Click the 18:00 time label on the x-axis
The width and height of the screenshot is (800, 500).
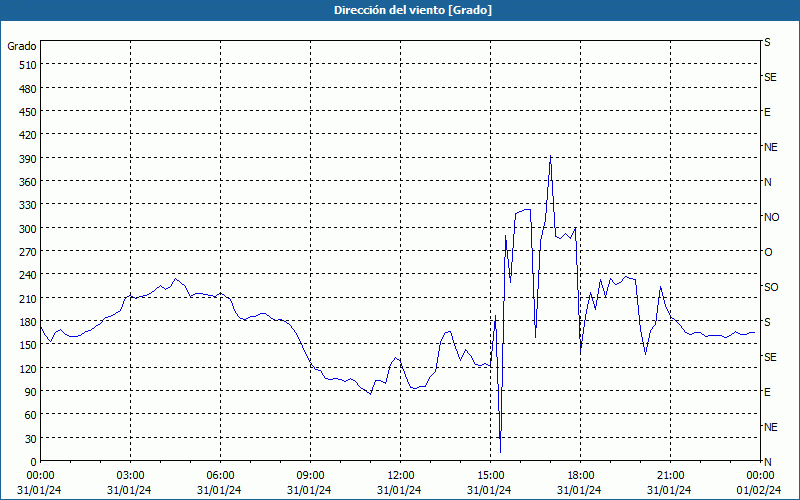point(581,476)
